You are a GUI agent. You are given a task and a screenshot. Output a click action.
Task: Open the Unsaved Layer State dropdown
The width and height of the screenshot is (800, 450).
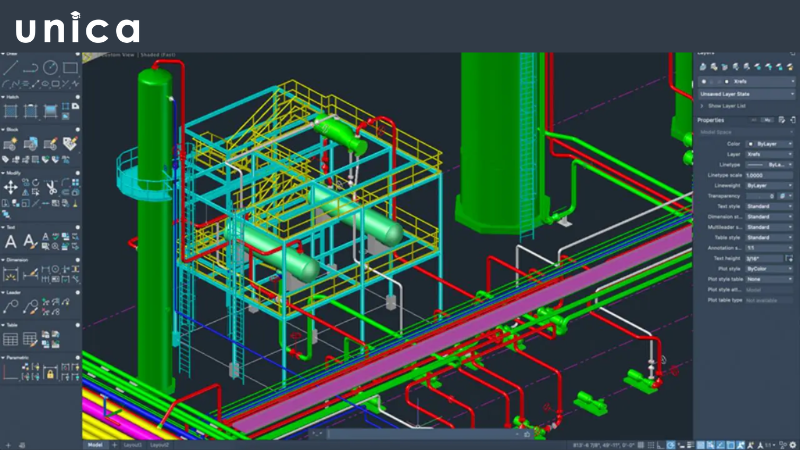(x=746, y=94)
